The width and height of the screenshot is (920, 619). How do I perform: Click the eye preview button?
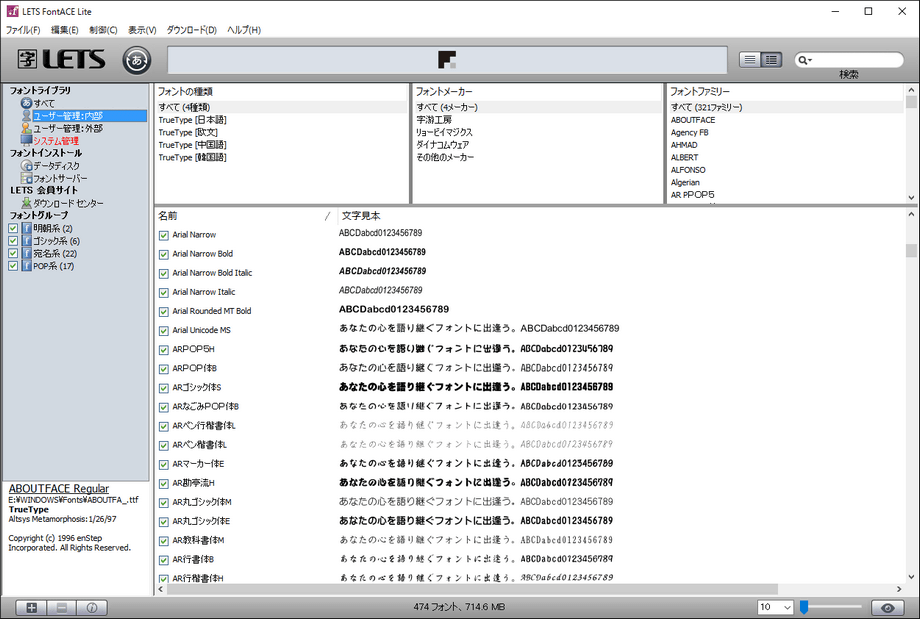(x=888, y=608)
